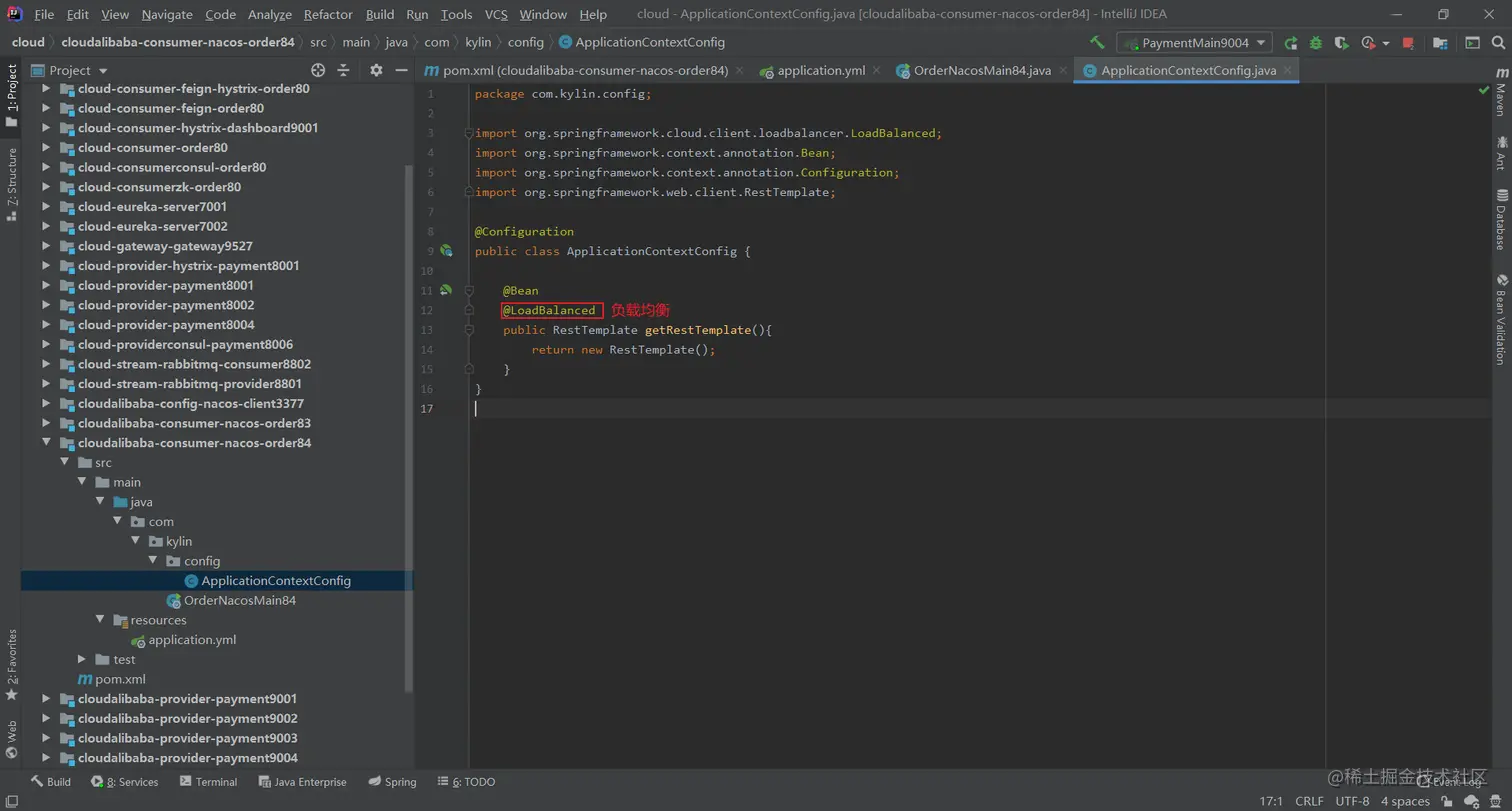Viewport: 1512px width, 811px height.
Task: Open the Terminal tool window
Action: pyautogui.click(x=208, y=782)
